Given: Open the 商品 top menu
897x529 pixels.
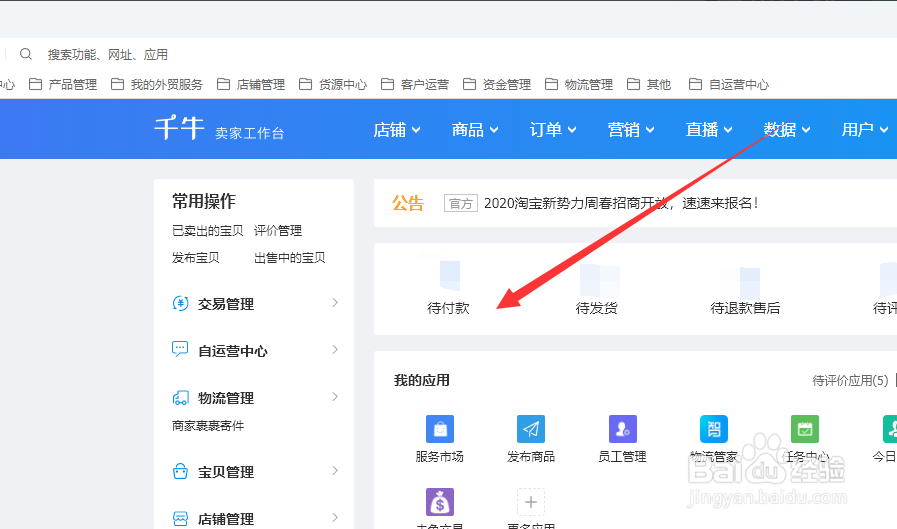Looking at the screenshot, I should pyautogui.click(x=475, y=130).
